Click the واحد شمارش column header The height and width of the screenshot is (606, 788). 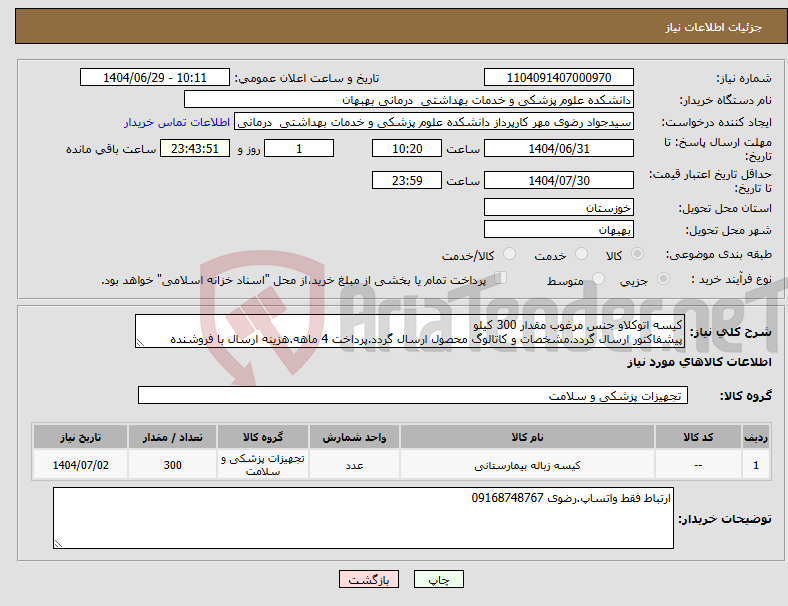354,437
